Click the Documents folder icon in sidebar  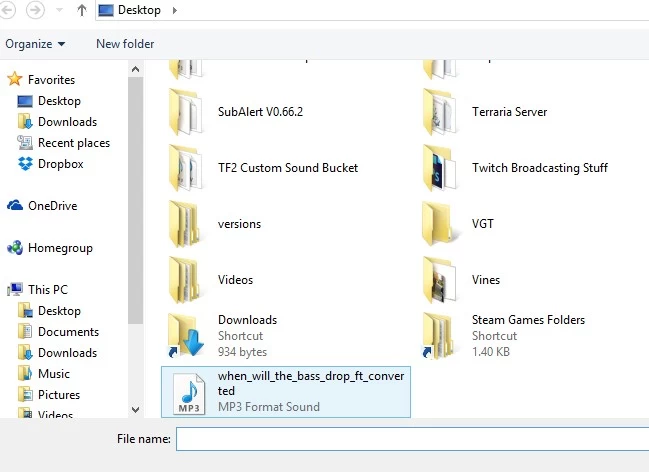tap(25, 332)
